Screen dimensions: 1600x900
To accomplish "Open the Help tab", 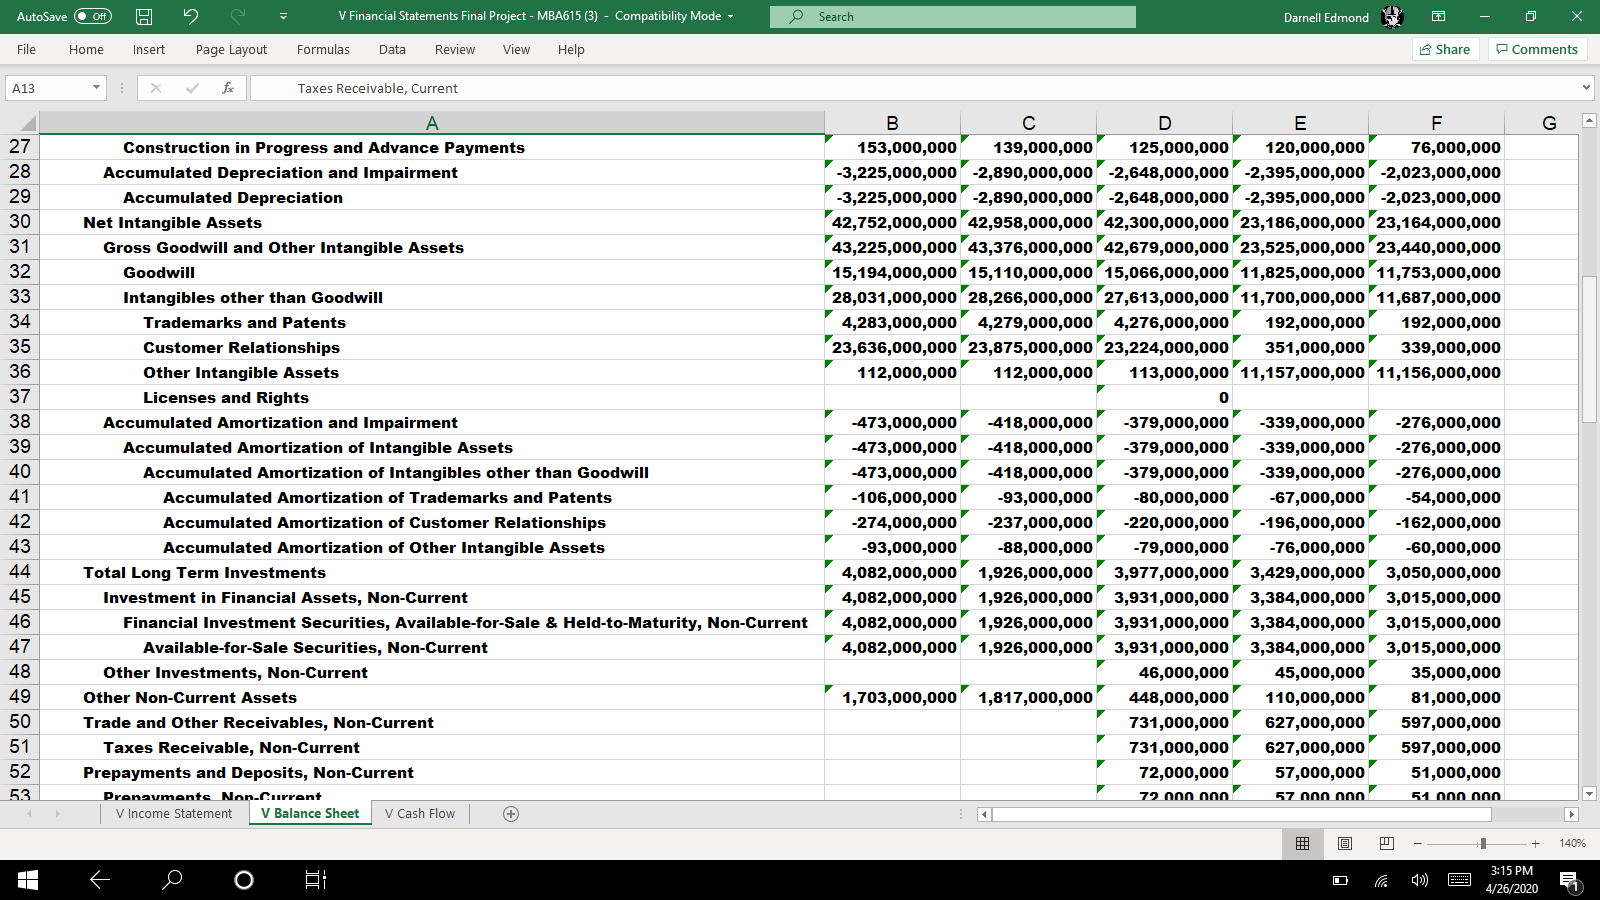I will [x=571, y=49].
